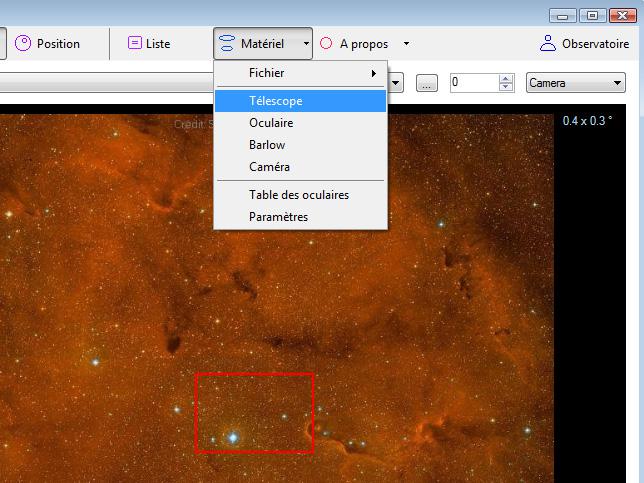The width and height of the screenshot is (644, 483).
Task: Click the Matériel equipment icon
Action: click(x=227, y=43)
